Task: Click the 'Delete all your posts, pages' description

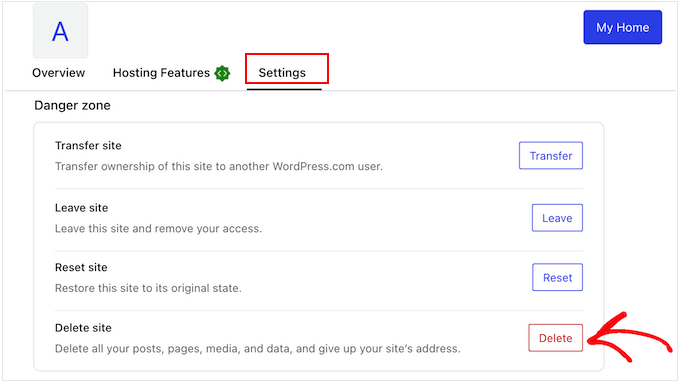Action: pos(258,348)
